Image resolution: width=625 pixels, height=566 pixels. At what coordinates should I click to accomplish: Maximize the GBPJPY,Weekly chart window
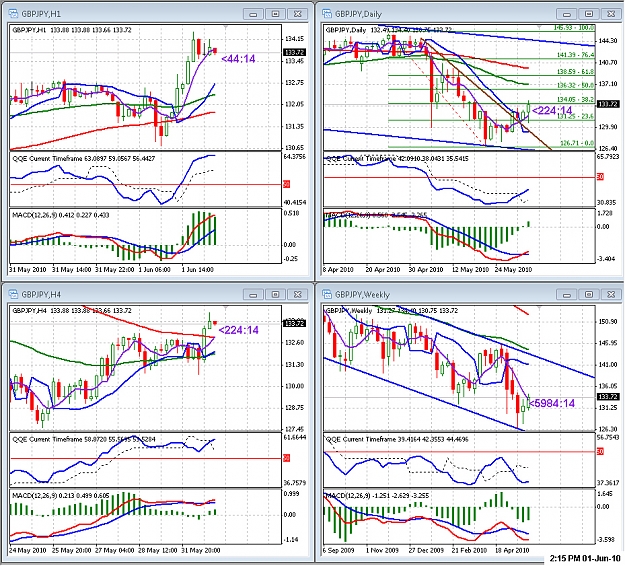coord(589,295)
